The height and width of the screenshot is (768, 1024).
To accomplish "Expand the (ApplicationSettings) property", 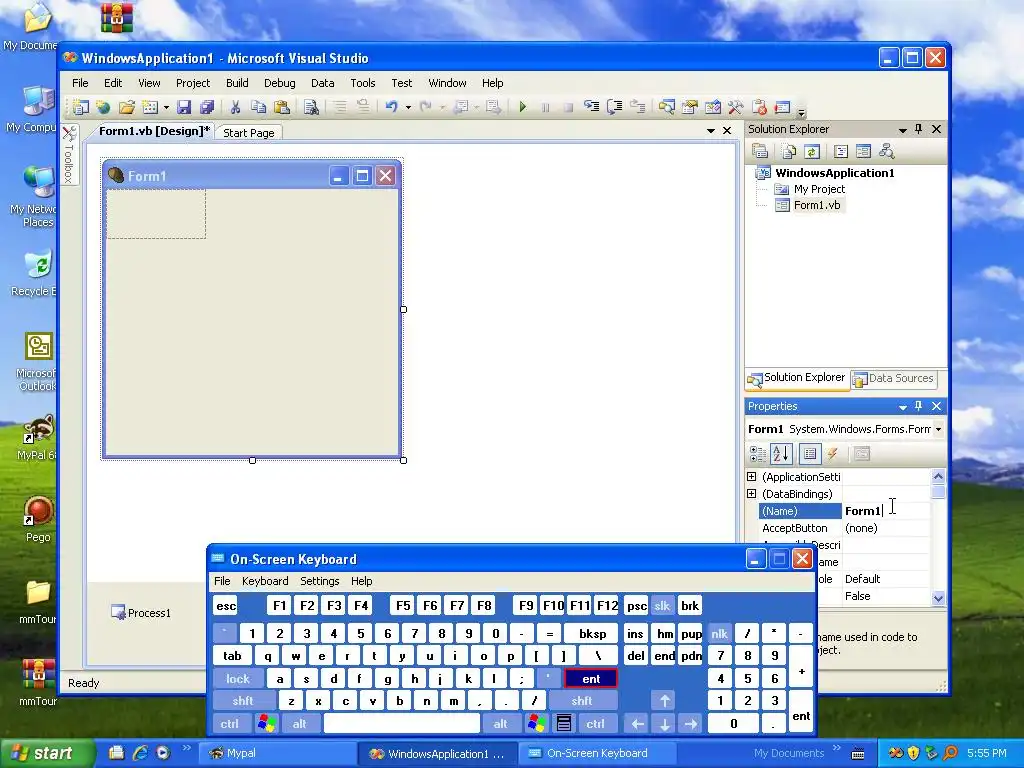I will tap(751, 477).
